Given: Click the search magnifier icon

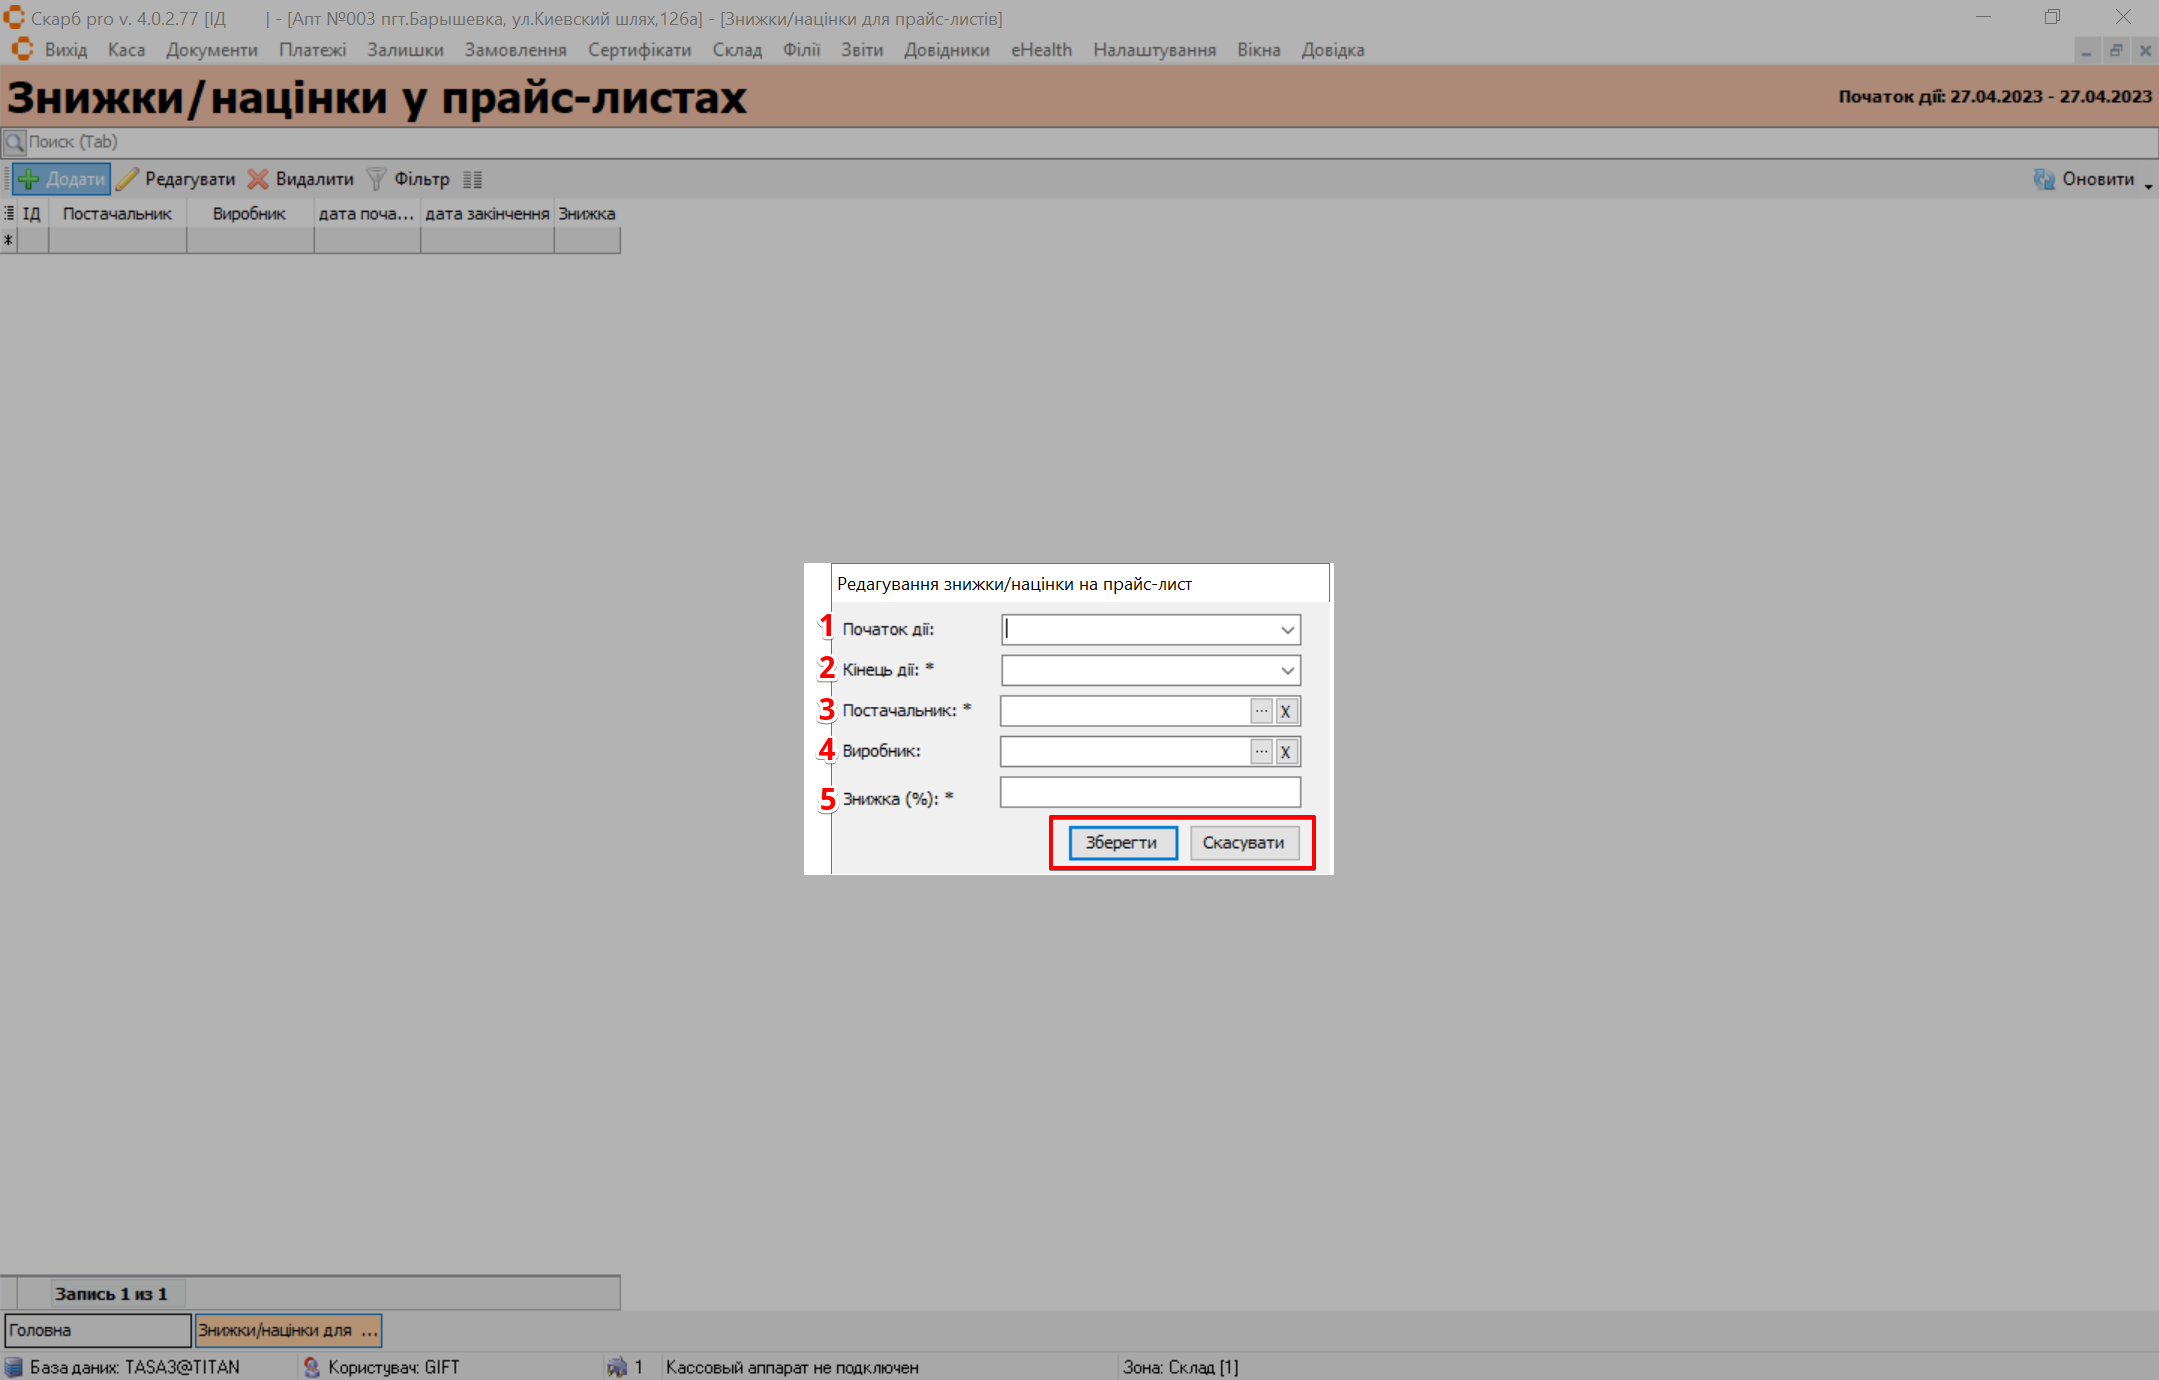Looking at the screenshot, I should pos(14,142).
